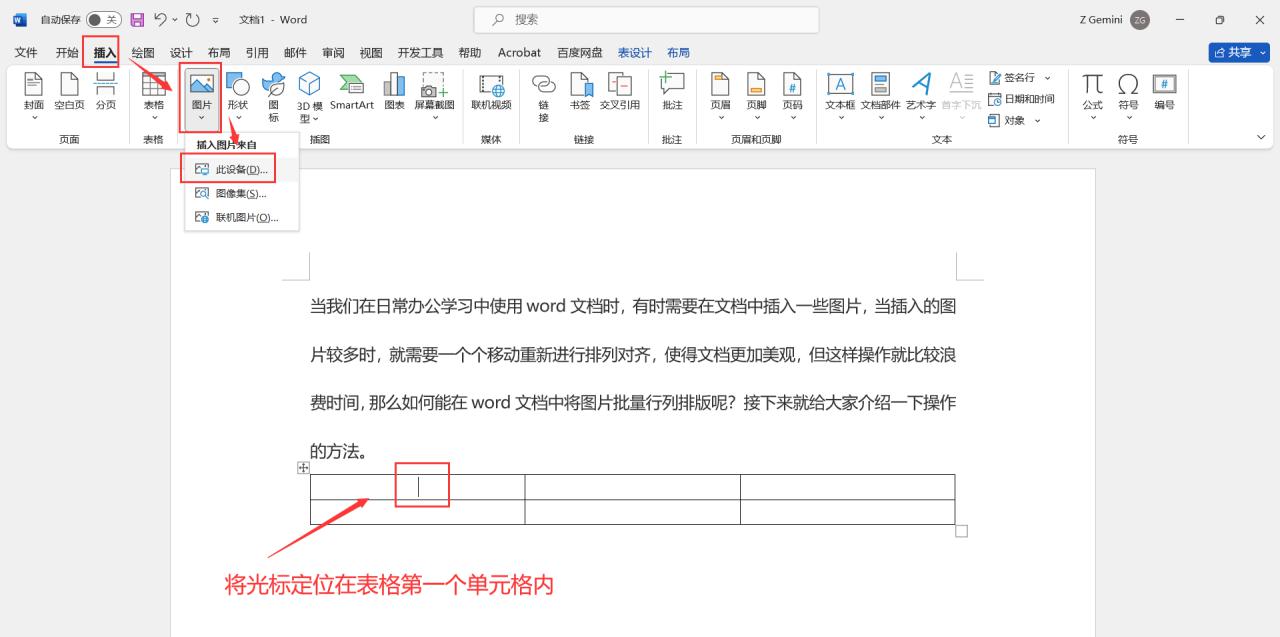This screenshot has height=637, width=1280.
Task: Insert a 封面 cover page
Action: 34,97
